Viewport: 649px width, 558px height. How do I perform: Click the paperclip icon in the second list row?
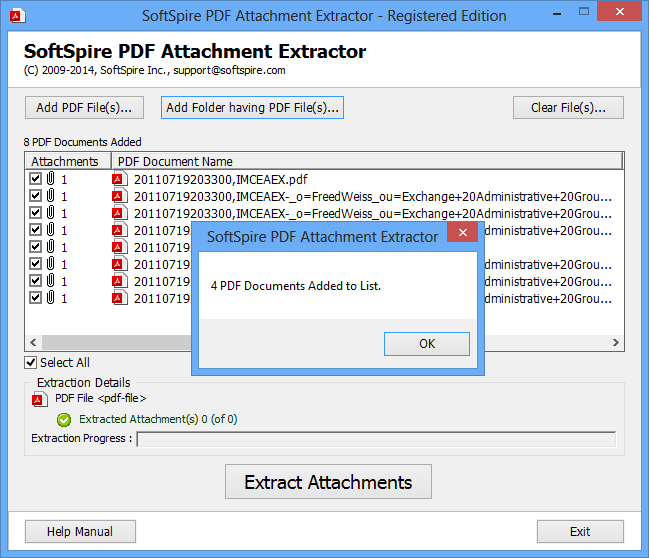(x=50, y=195)
